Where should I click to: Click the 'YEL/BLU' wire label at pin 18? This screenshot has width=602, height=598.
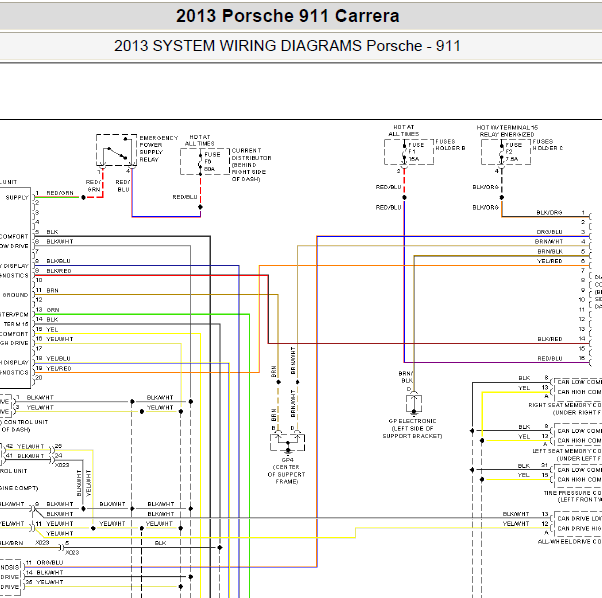(x=58, y=358)
